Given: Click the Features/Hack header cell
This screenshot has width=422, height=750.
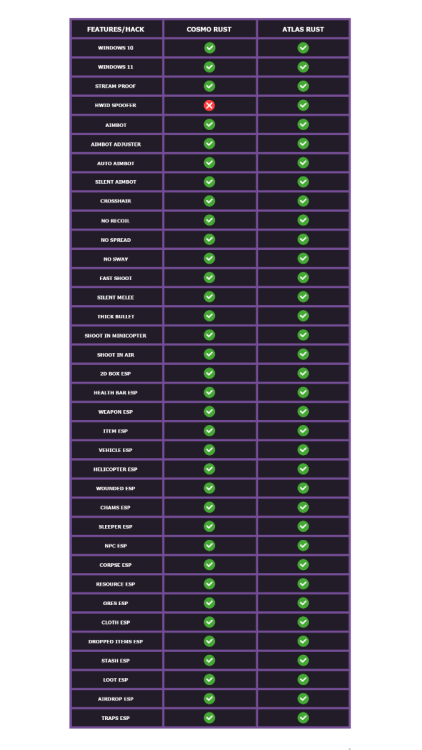Looking at the screenshot, I should (116, 29).
